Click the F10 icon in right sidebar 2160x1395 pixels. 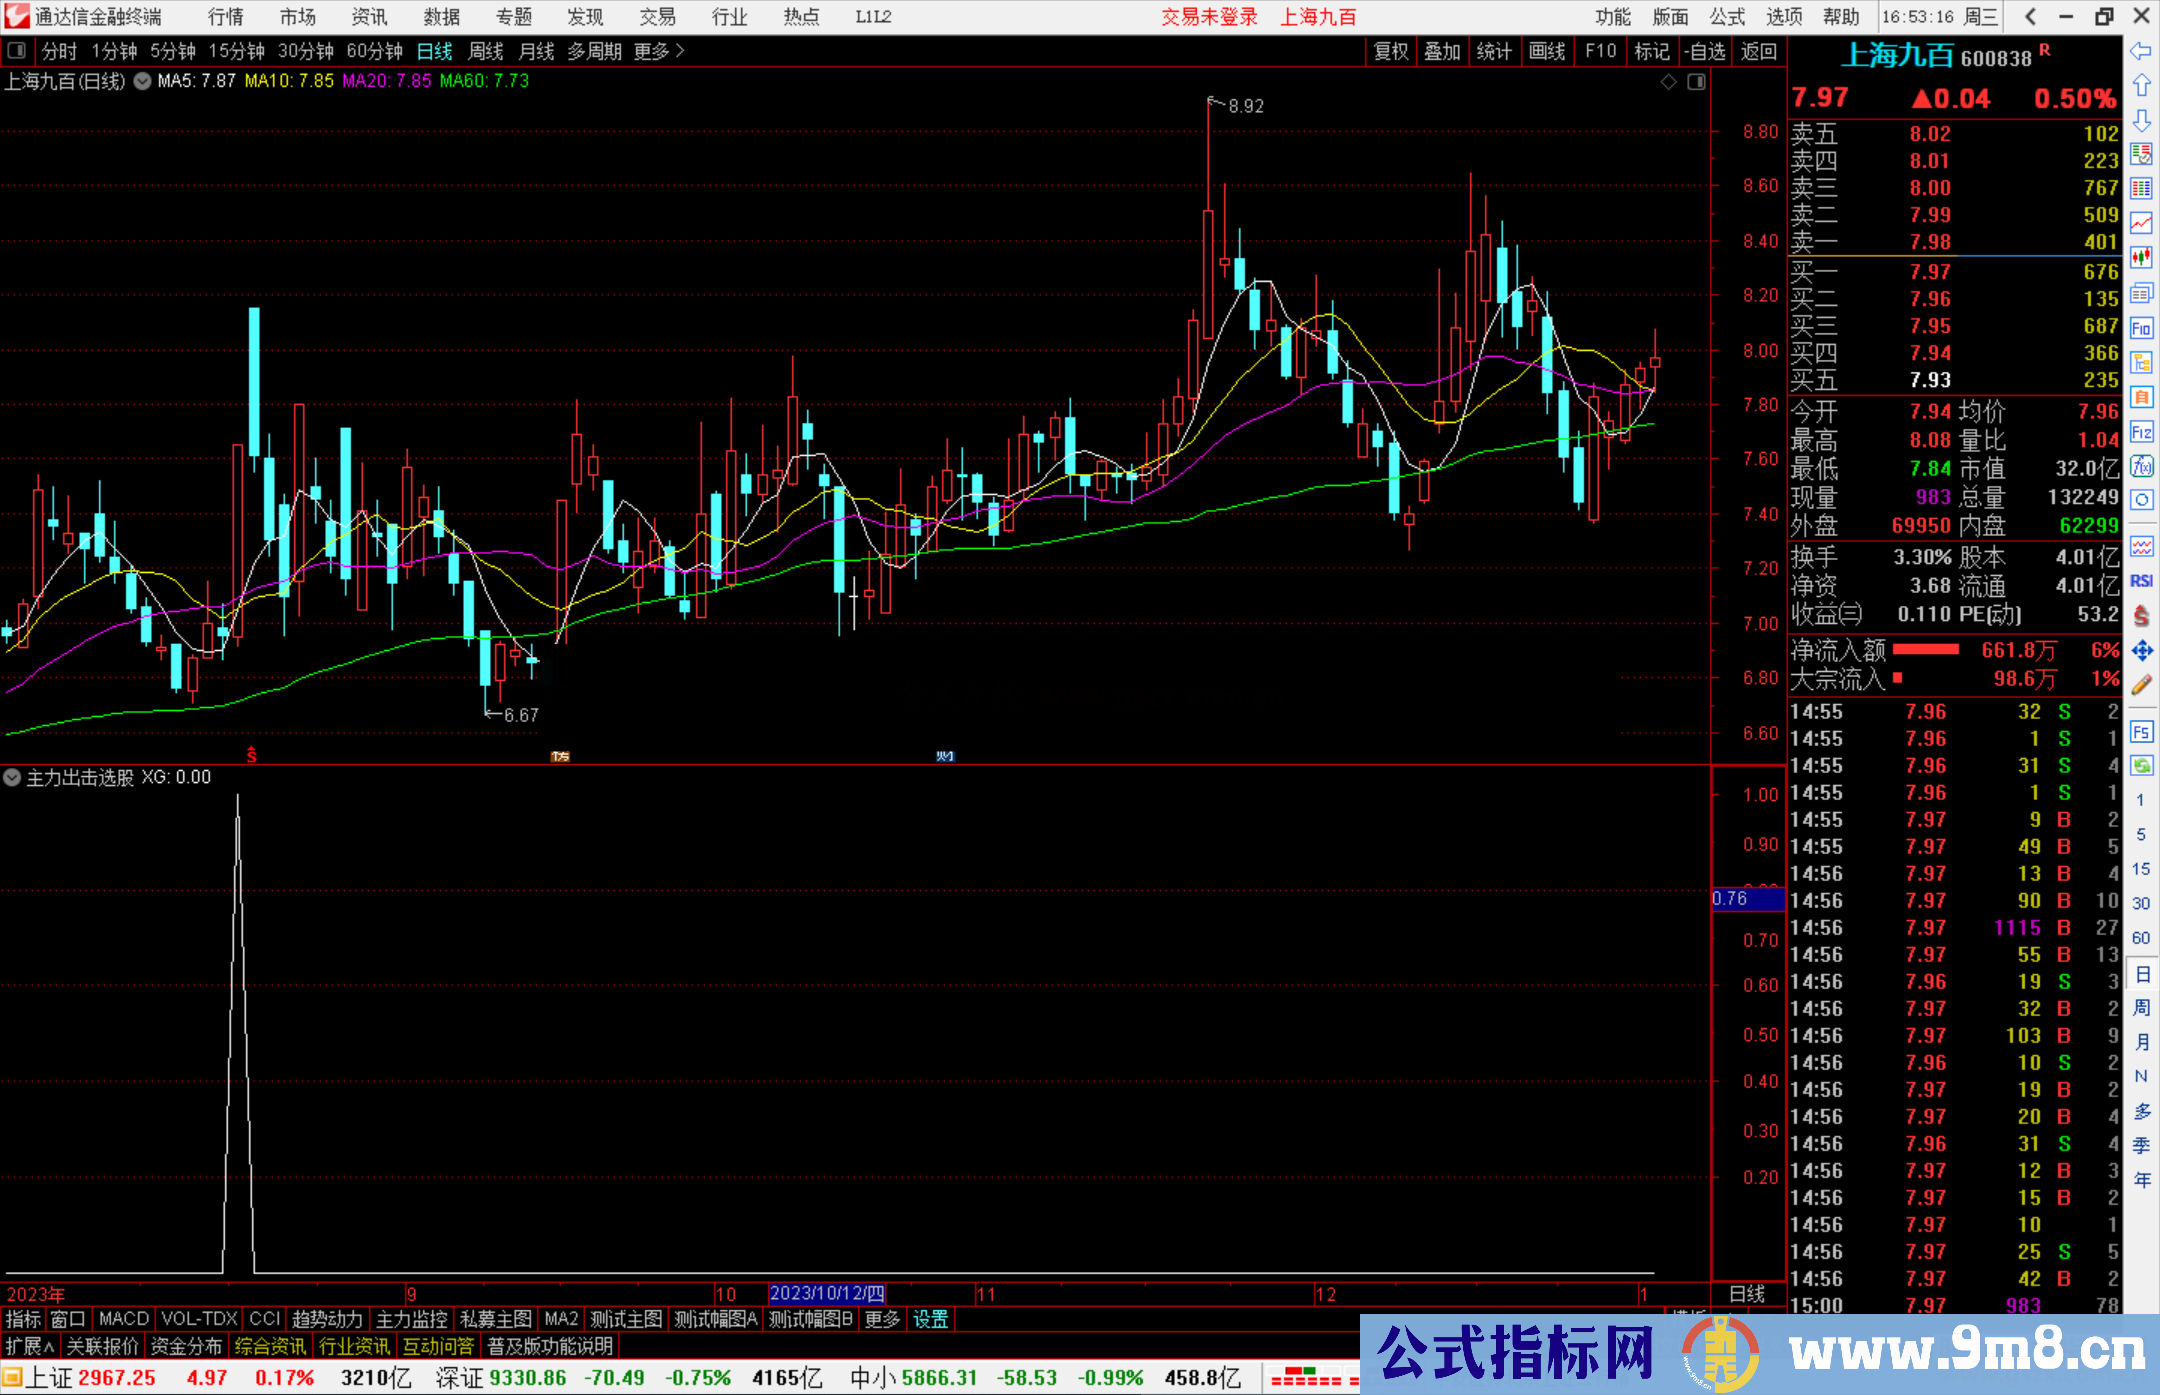coord(2141,328)
